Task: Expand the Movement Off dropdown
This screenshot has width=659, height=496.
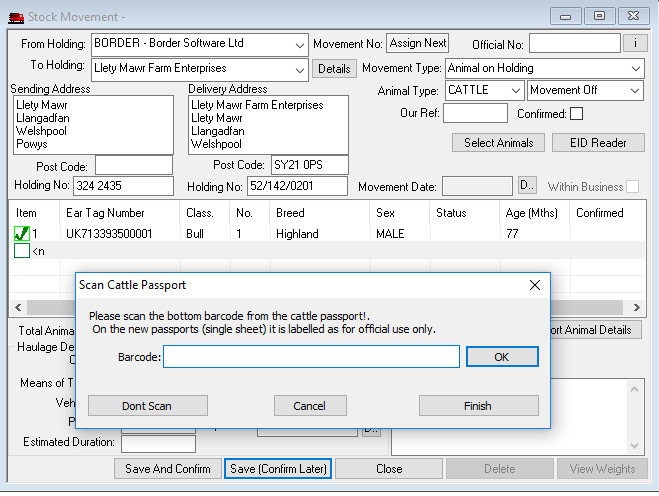Action: (635, 91)
